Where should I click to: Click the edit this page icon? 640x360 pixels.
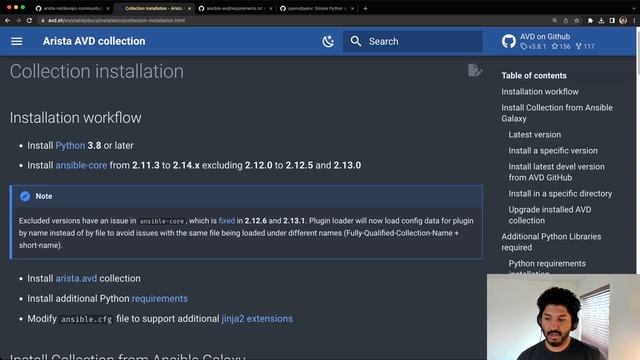(475, 70)
